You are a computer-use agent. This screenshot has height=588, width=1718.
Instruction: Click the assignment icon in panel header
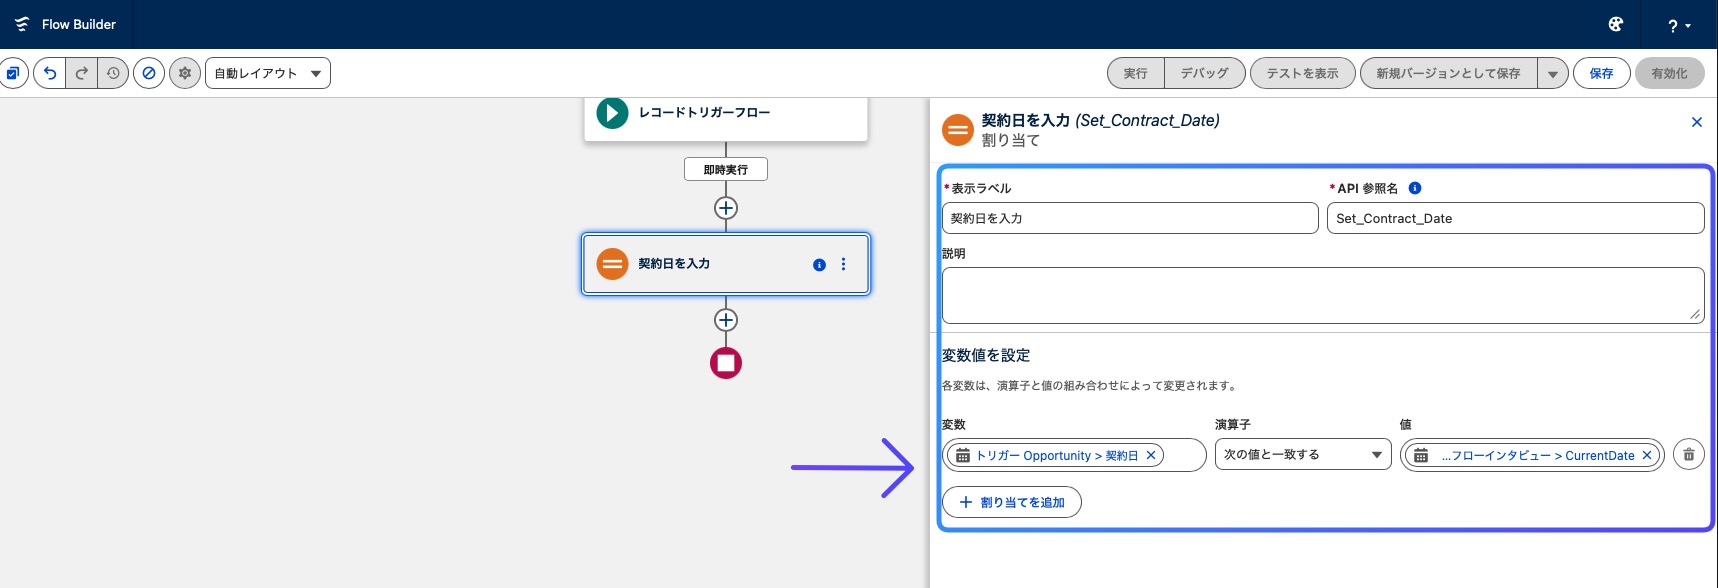point(958,129)
